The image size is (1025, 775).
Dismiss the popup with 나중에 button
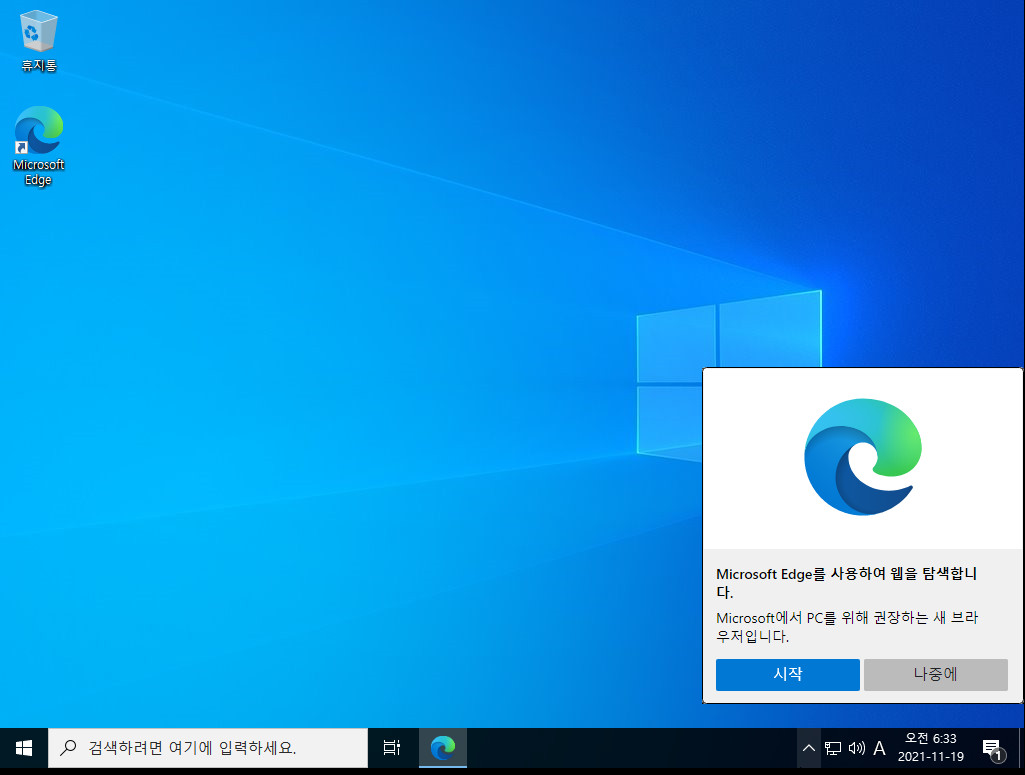pyautogui.click(x=935, y=674)
